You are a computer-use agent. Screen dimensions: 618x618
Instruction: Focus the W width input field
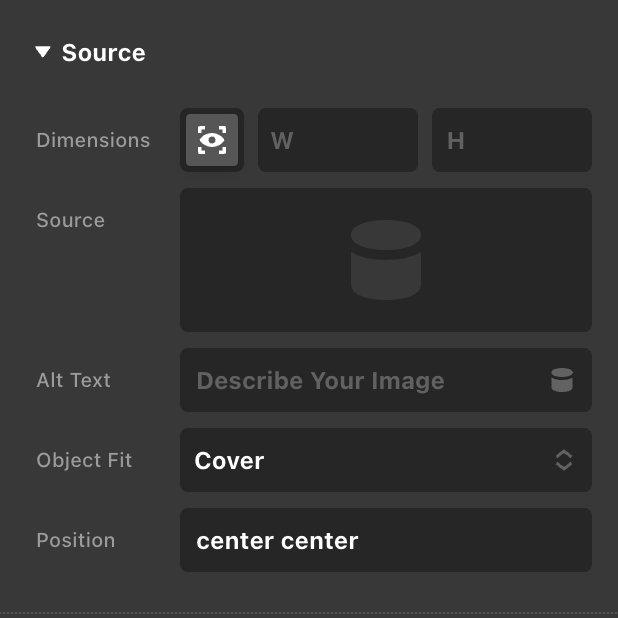point(338,140)
